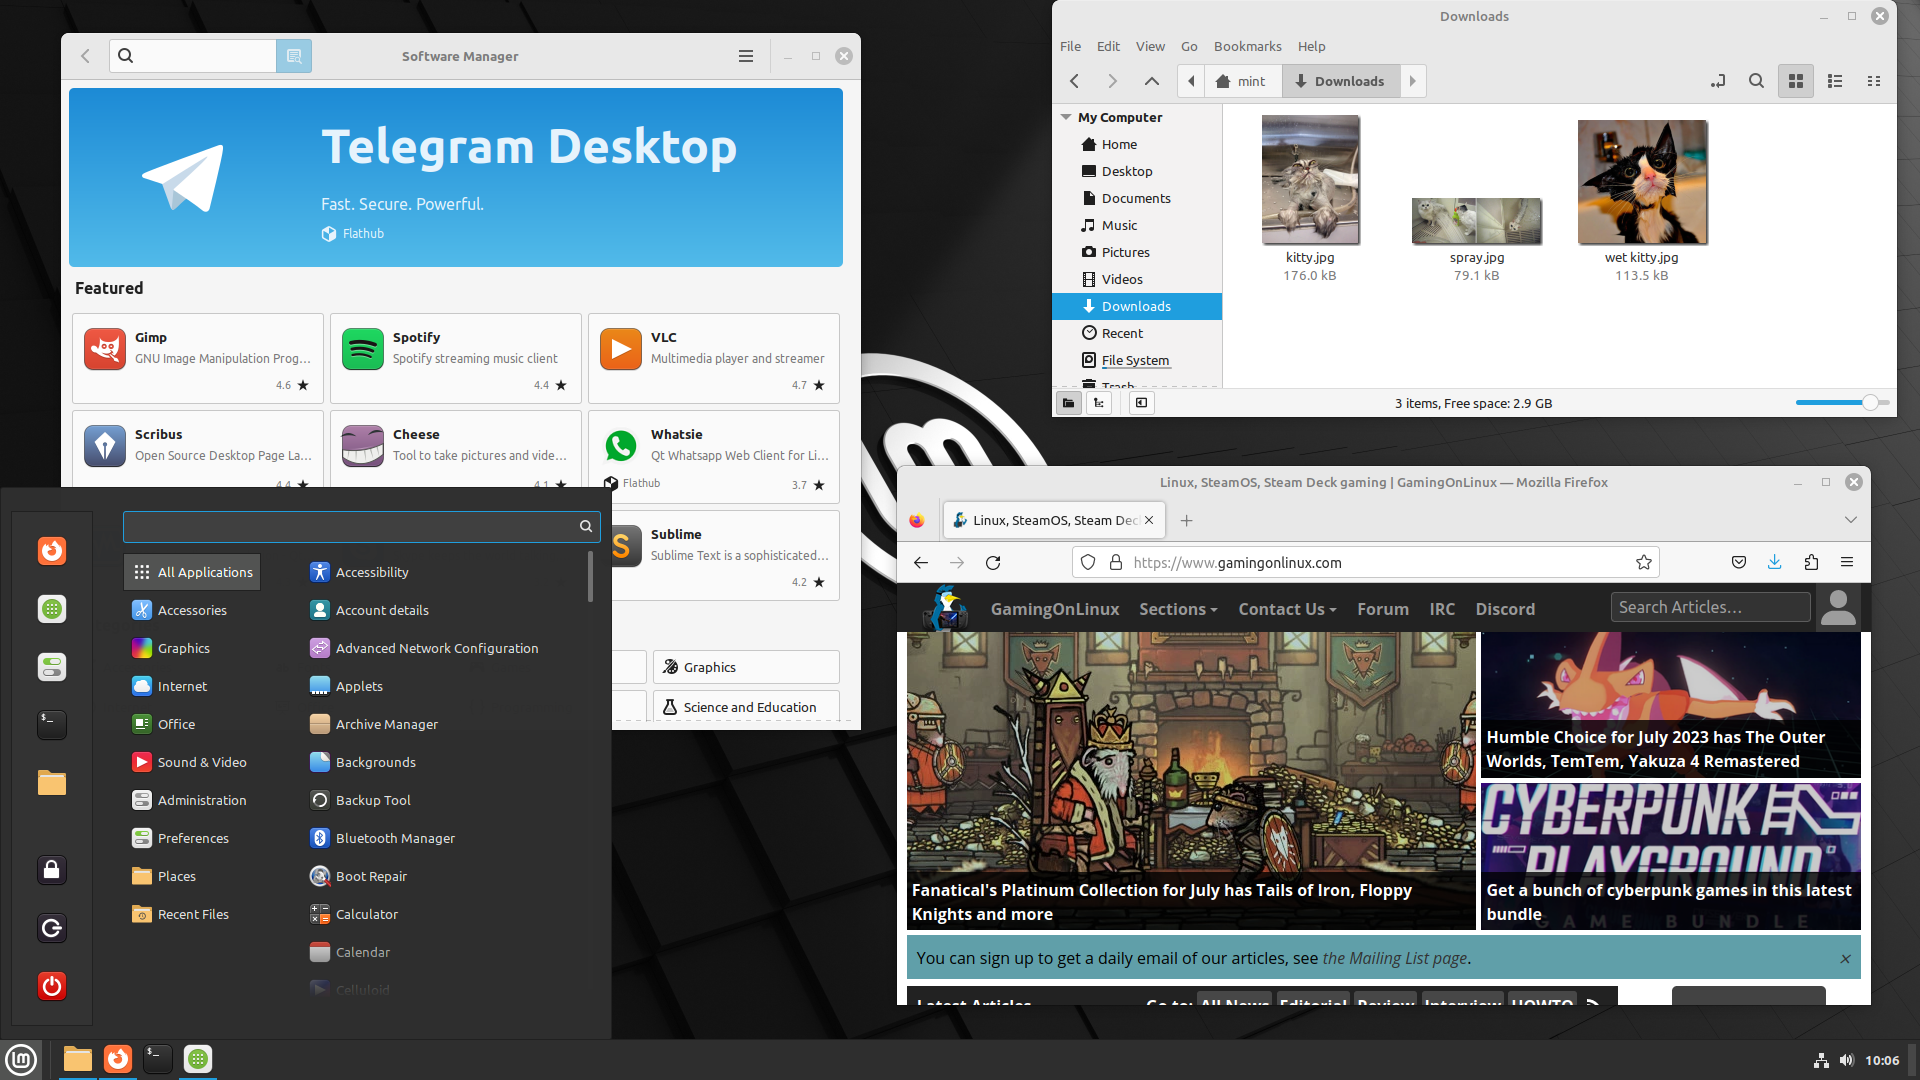Switch Nemo to compact view
1920x1080 pixels.
coord(1874,81)
